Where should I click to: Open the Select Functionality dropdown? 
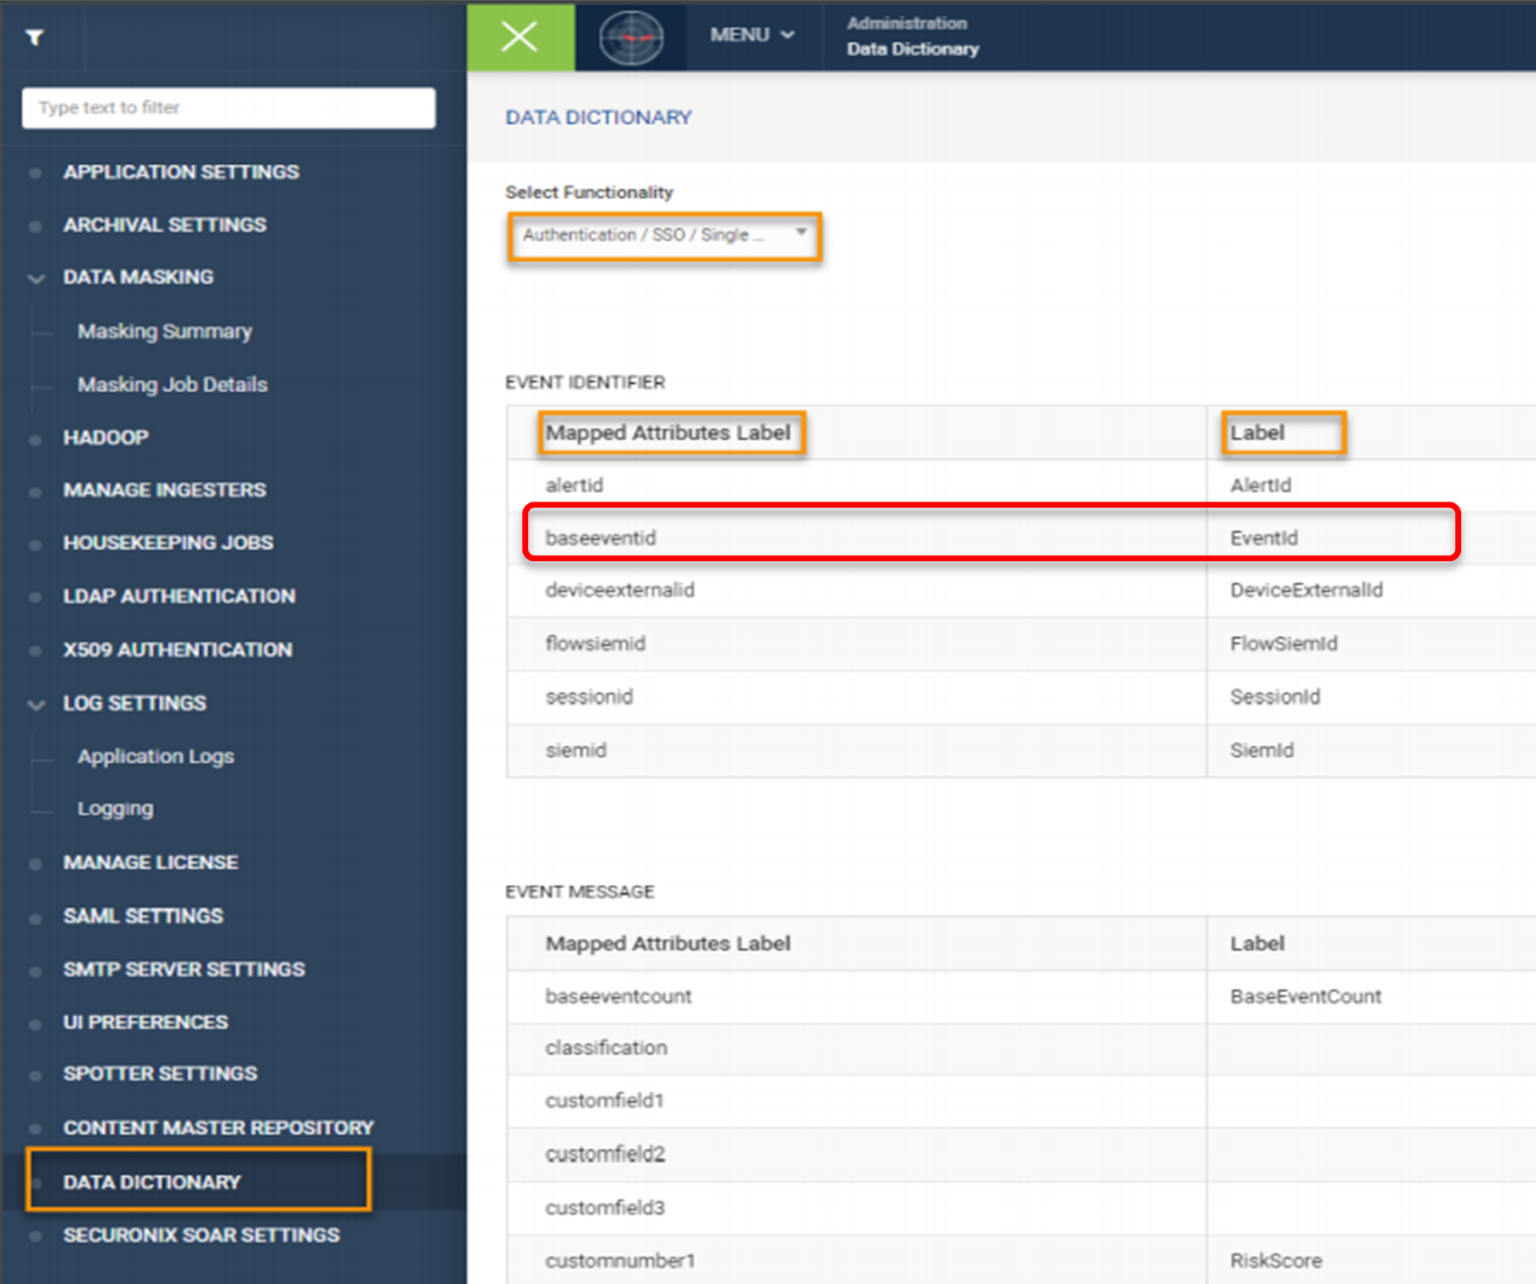coord(664,236)
